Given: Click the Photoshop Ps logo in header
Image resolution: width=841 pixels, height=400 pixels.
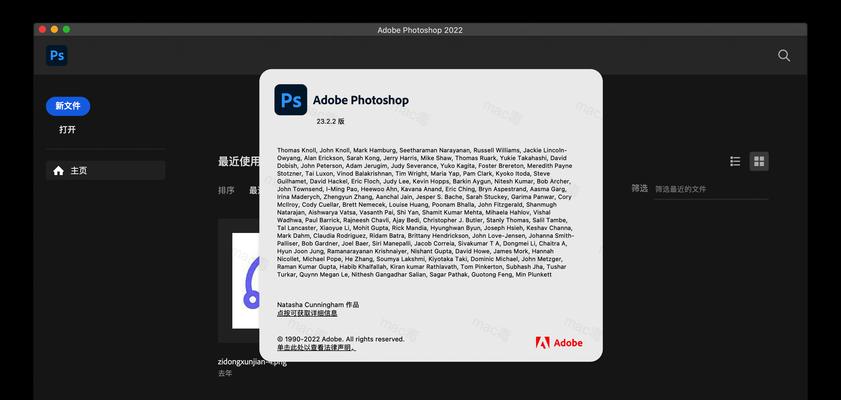Looking at the screenshot, I should [x=57, y=56].
